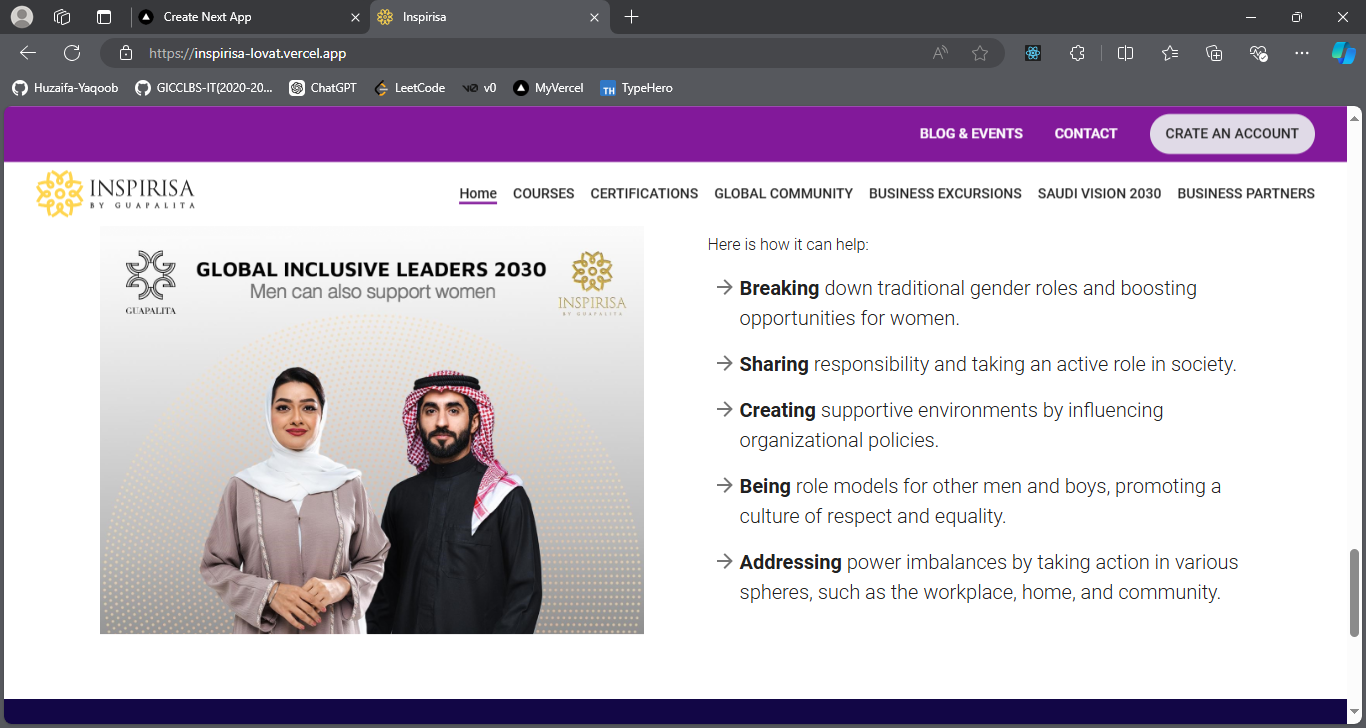Toggle the vertical tabs icon
1366x728 pixels.
coord(104,17)
